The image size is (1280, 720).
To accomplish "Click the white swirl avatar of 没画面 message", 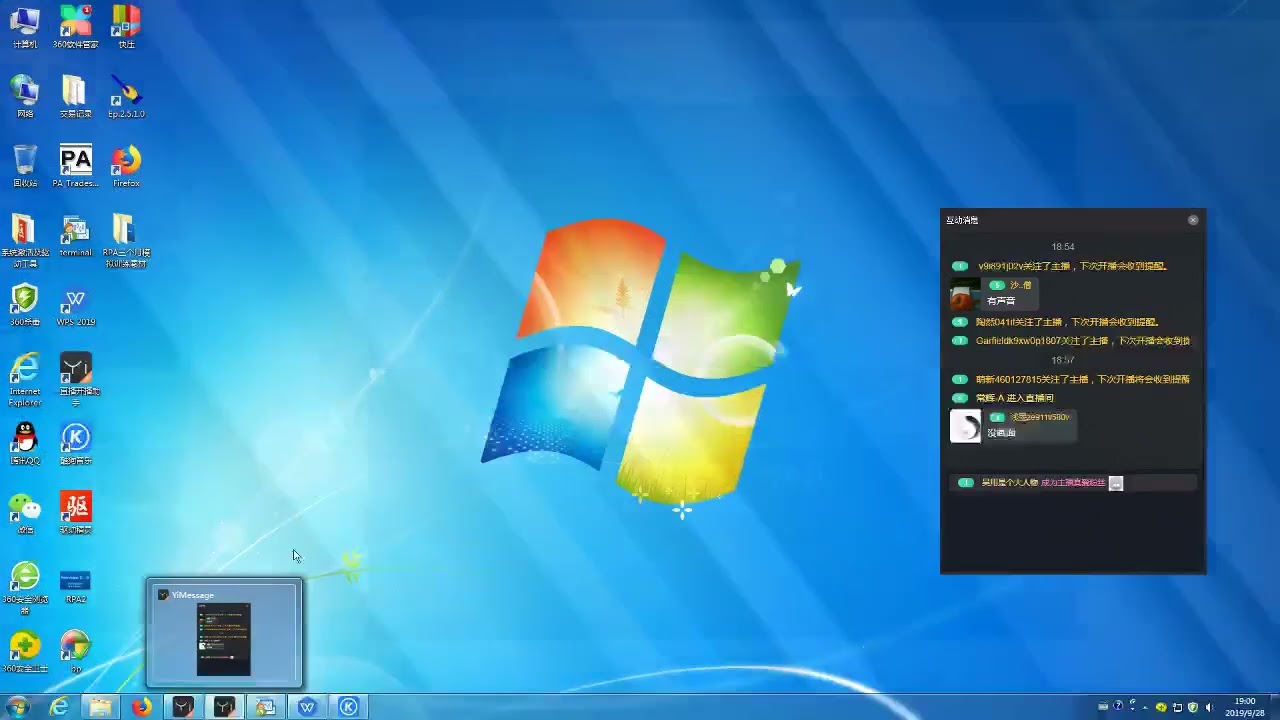I will pos(965,426).
